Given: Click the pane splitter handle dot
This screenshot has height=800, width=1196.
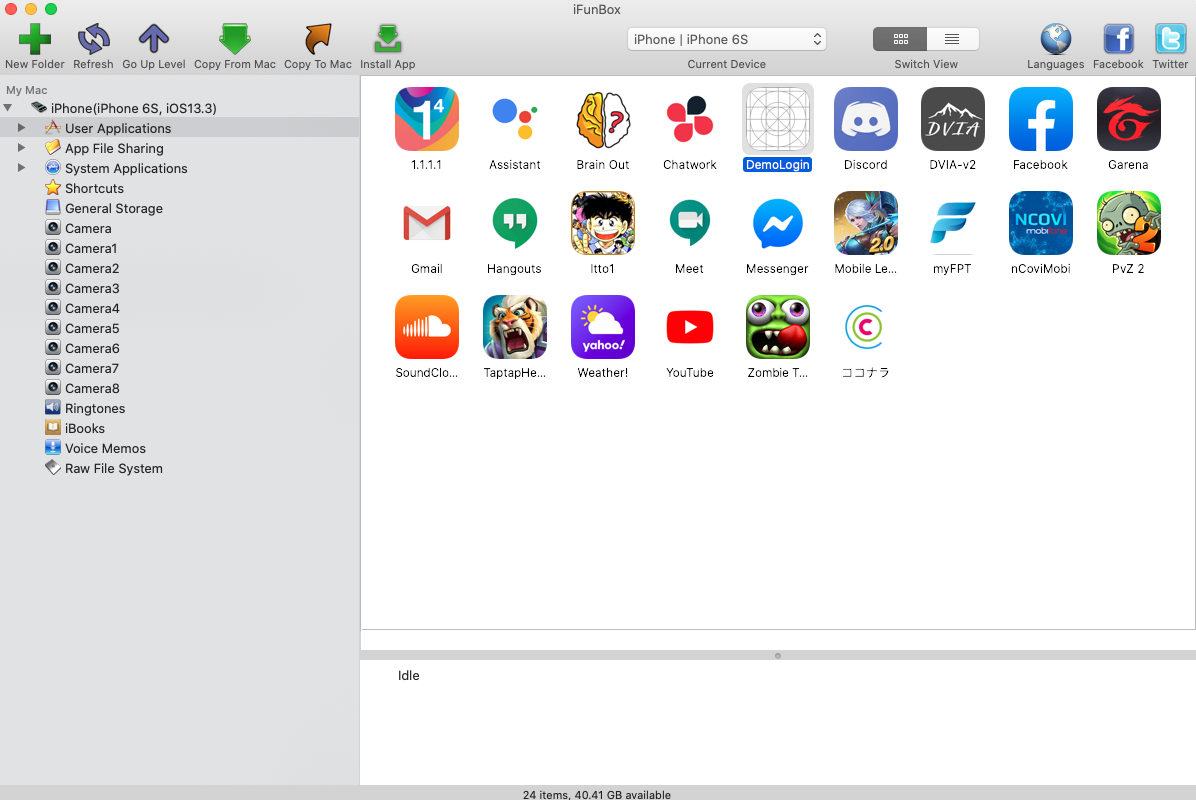Looking at the screenshot, I should [777, 656].
